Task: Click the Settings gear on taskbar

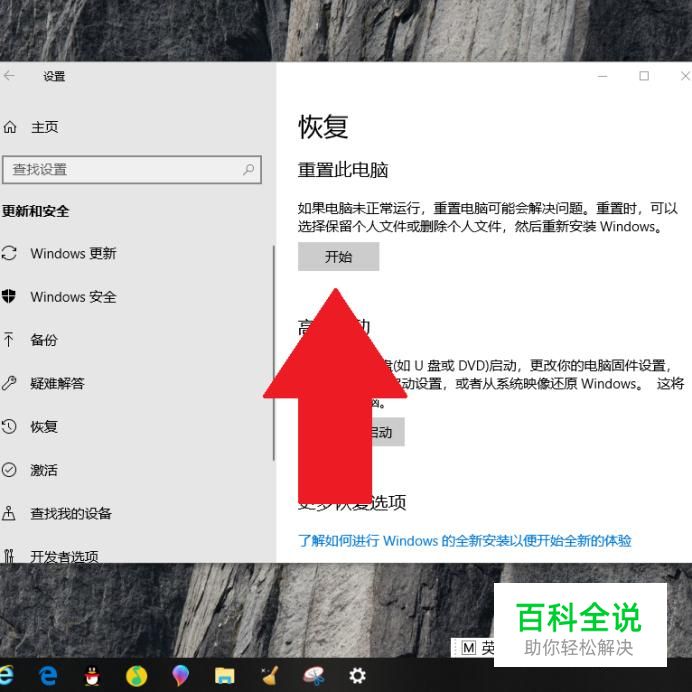Action: point(357,676)
